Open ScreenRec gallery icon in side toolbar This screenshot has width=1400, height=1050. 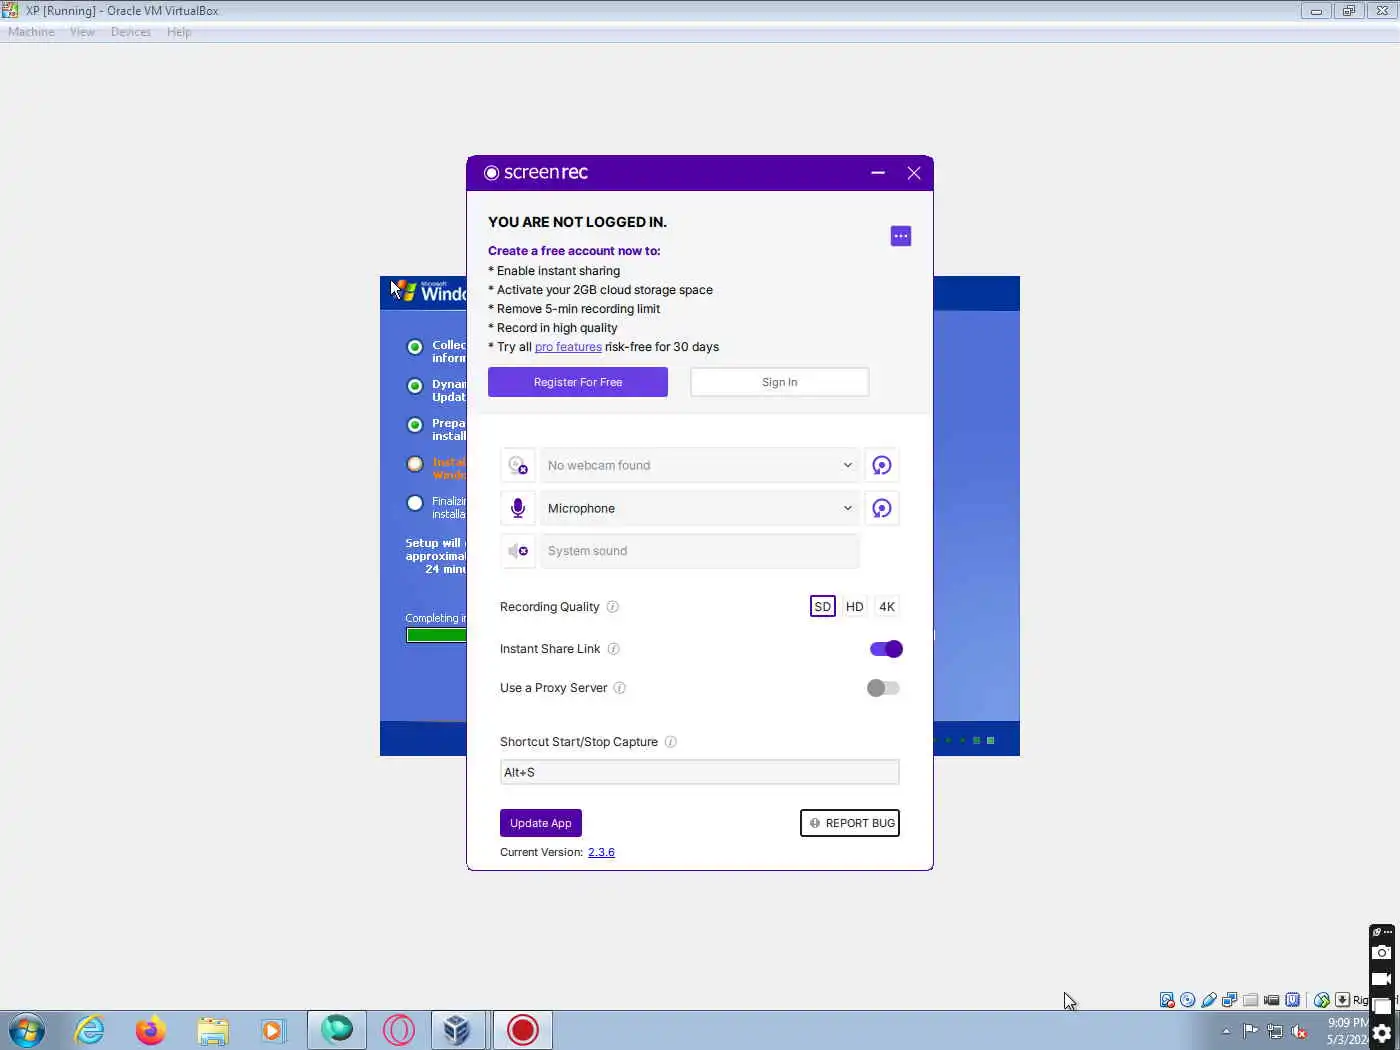[1382, 1006]
